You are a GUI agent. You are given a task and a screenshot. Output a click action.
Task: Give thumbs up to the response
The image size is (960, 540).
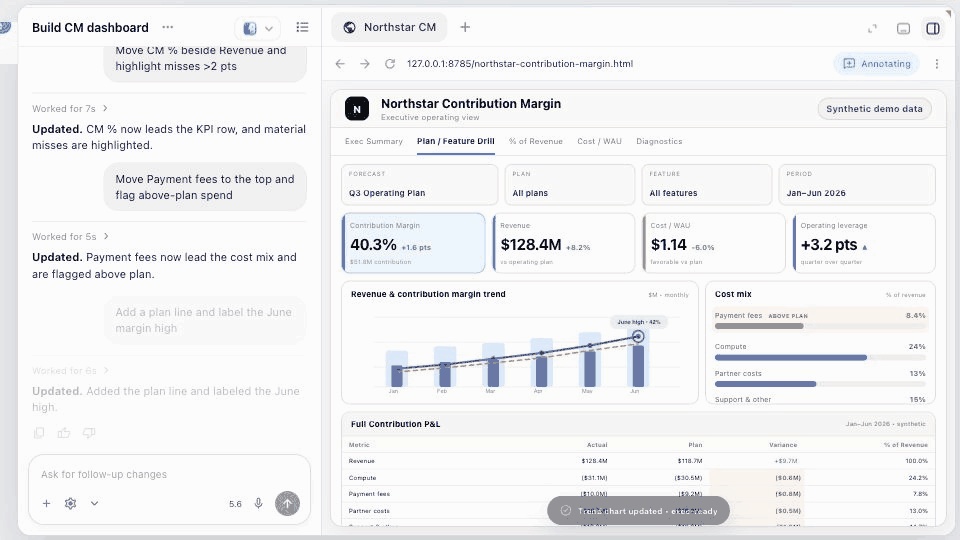pyautogui.click(x=64, y=433)
